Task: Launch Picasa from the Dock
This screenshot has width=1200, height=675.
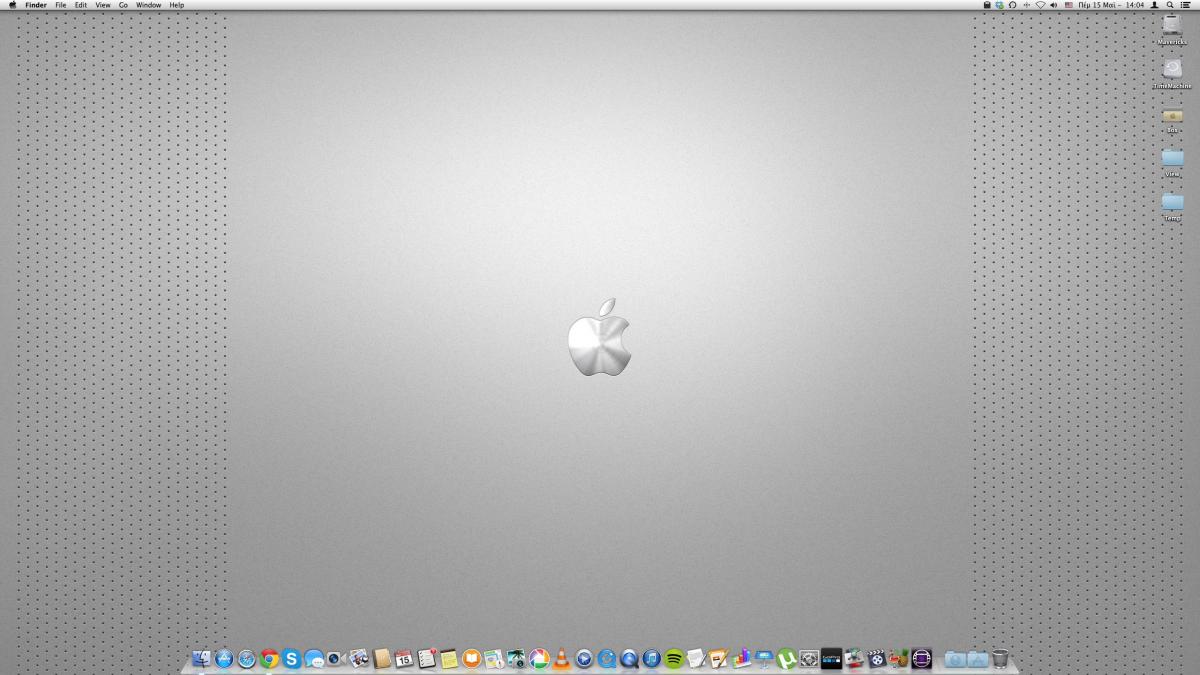Action: click(x=539, y=658)
